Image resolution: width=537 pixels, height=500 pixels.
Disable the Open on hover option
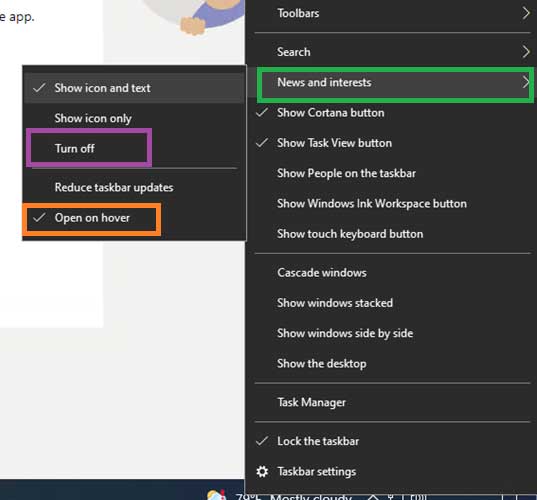pyautogui.click(x=92, y=218)
